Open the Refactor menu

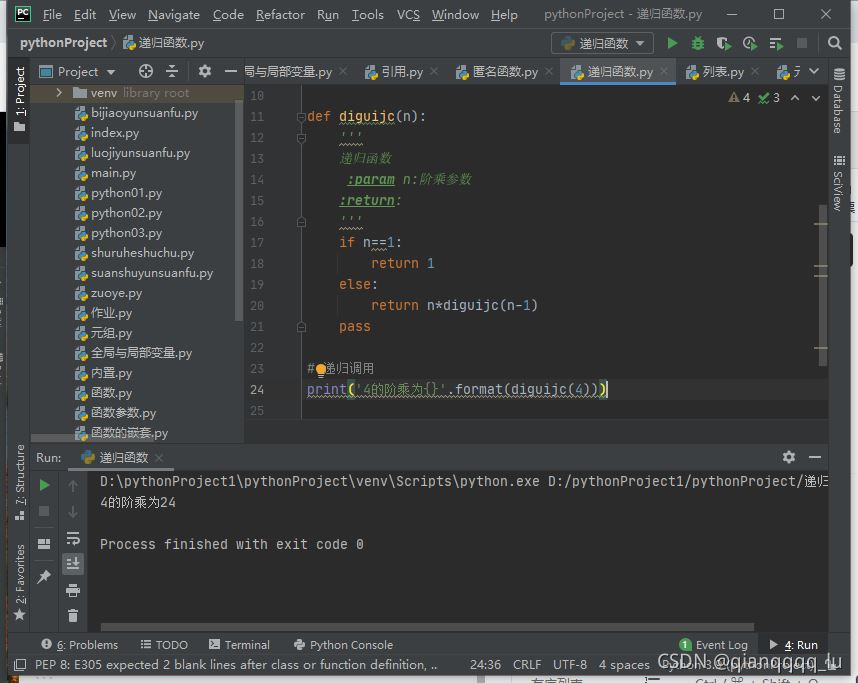point(280,14)
